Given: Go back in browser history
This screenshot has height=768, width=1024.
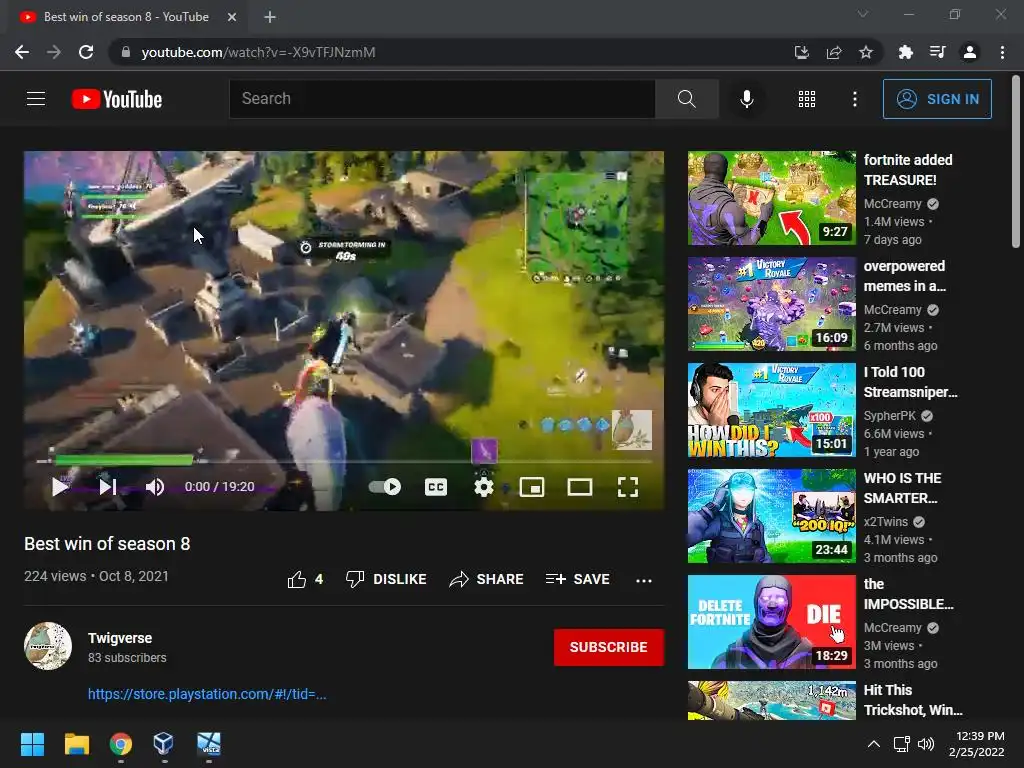Looking at the screenshot, I should 22,52.
